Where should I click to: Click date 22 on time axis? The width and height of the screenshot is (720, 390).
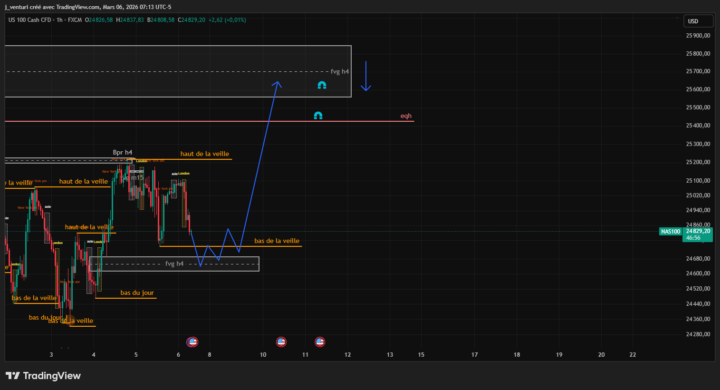[x=633, y=355]
